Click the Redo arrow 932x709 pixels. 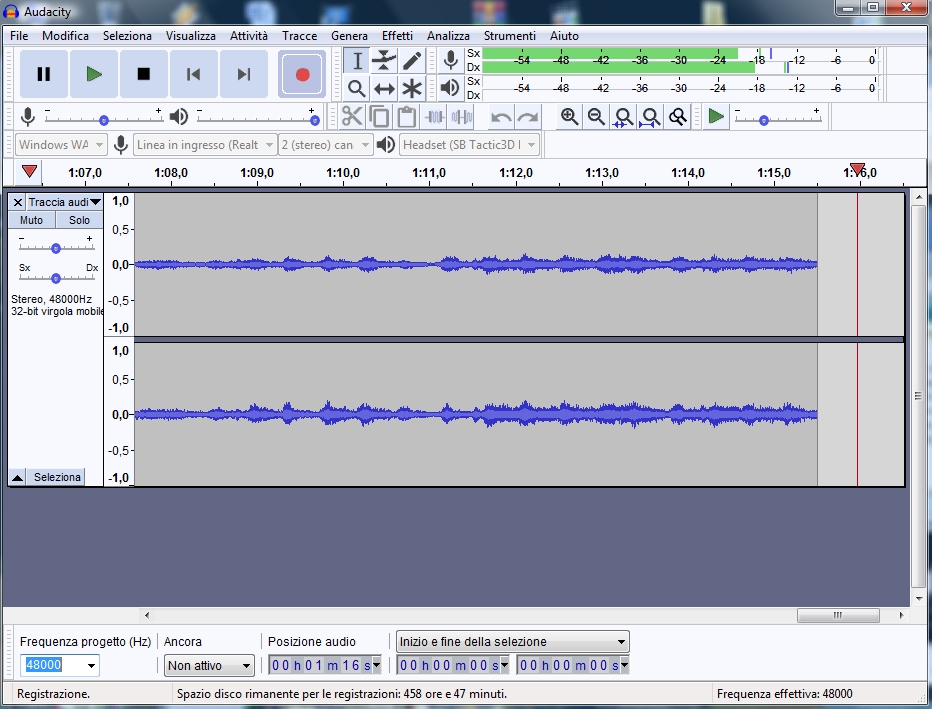[x=528, y=116]
